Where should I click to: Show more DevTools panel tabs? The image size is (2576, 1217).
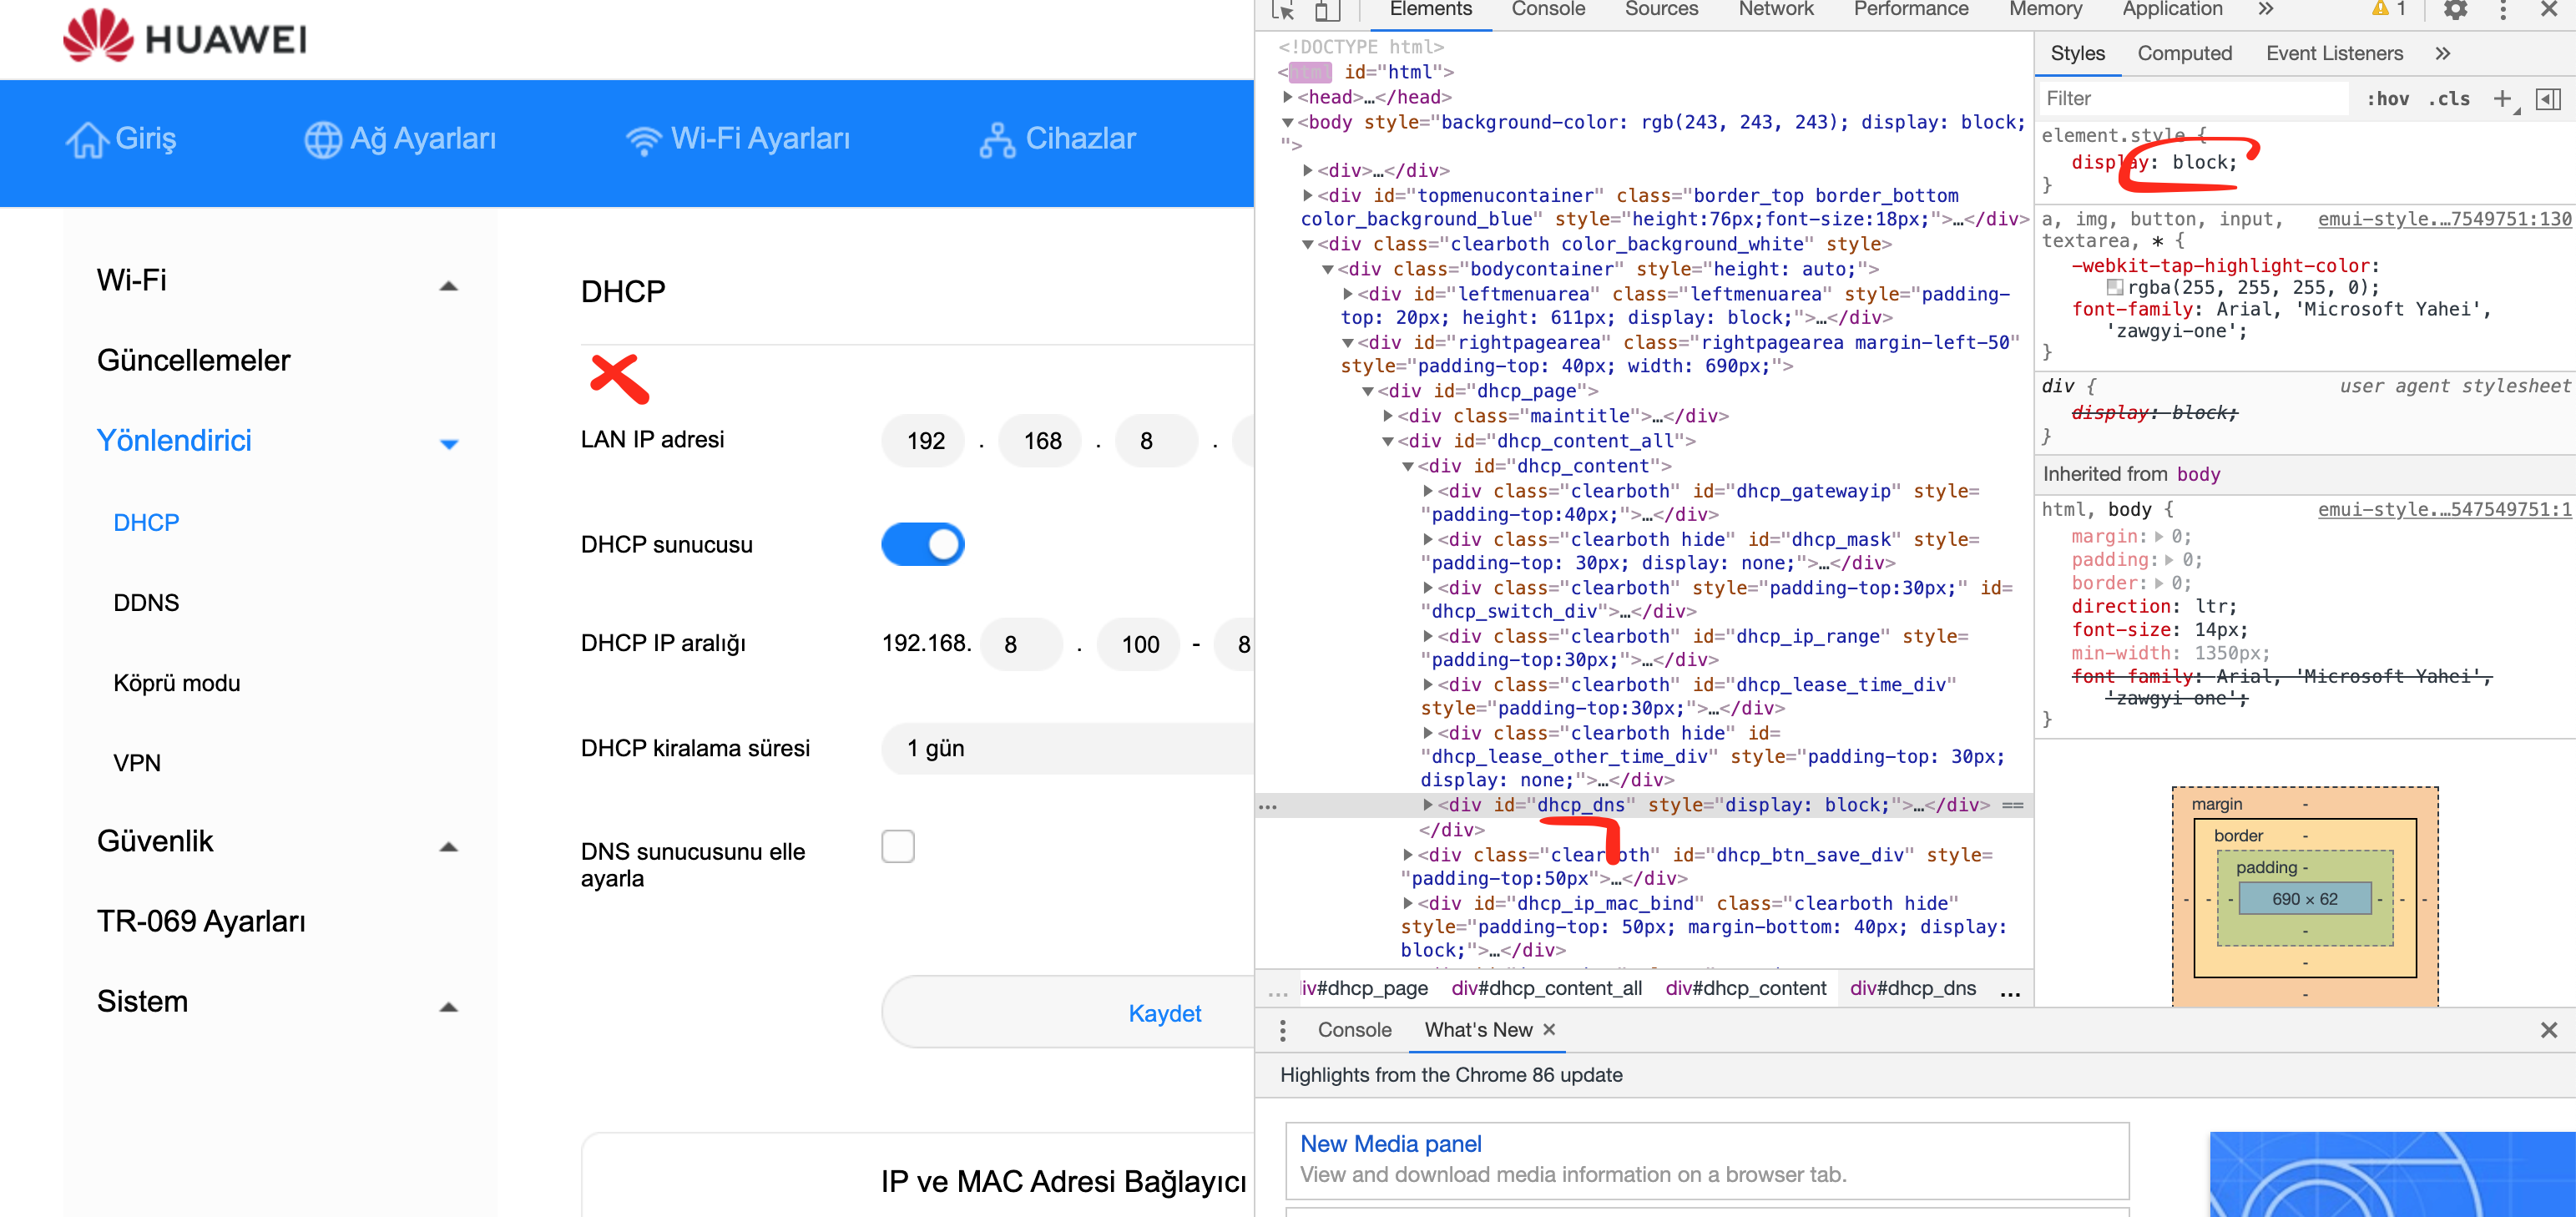[2266, 9]
